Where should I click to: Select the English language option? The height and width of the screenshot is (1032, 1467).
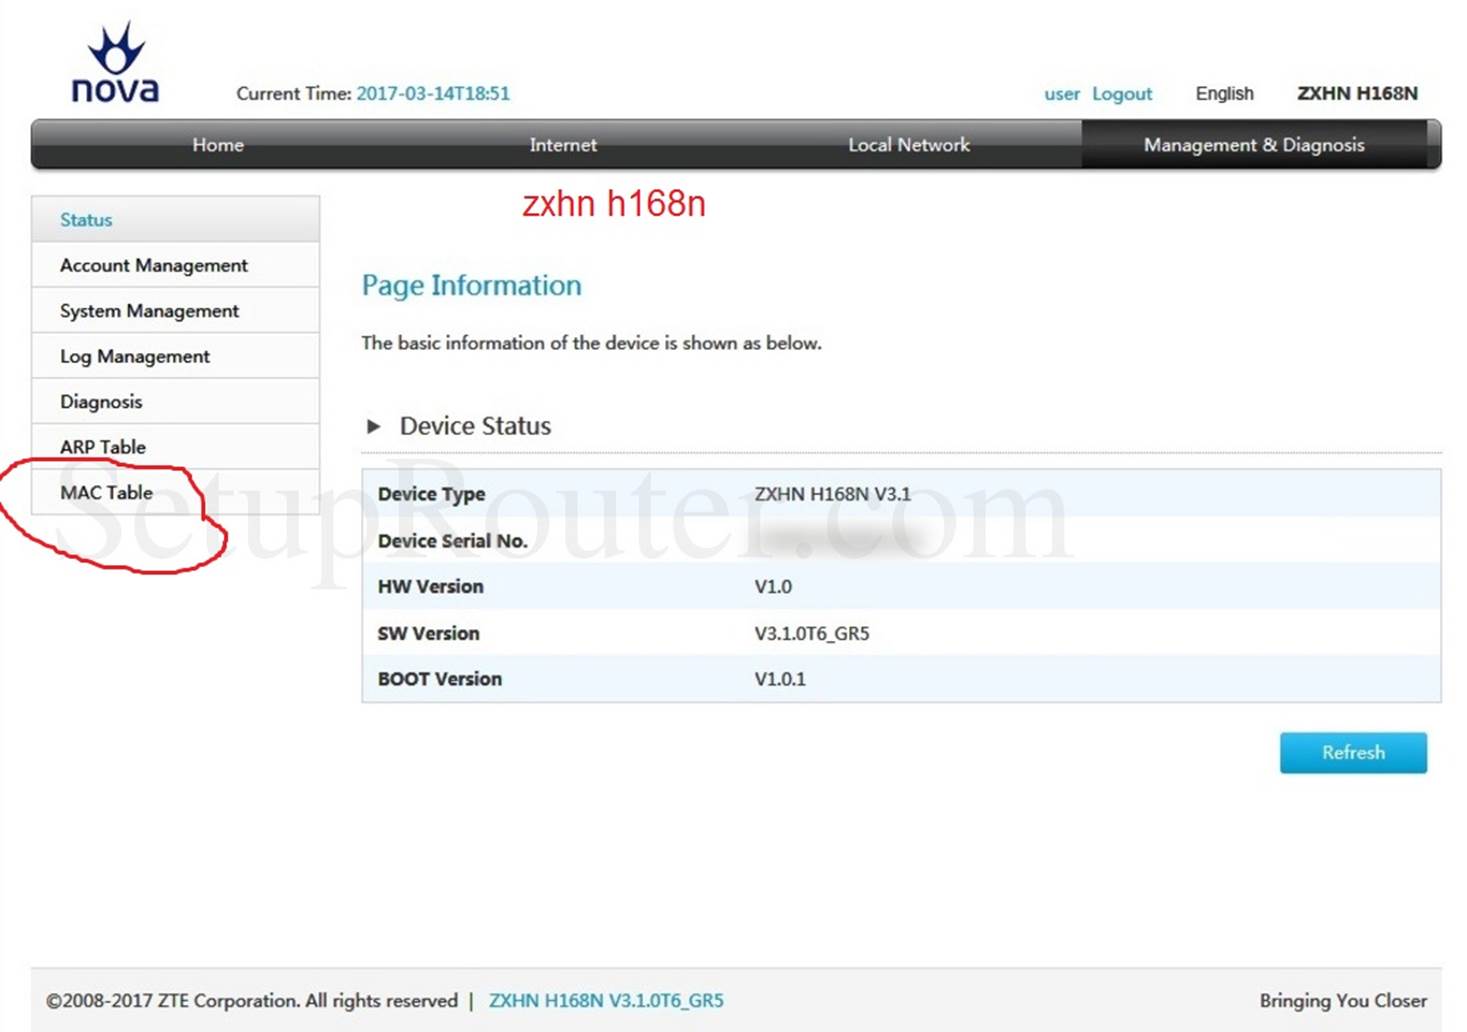(x=1224, y=94)
